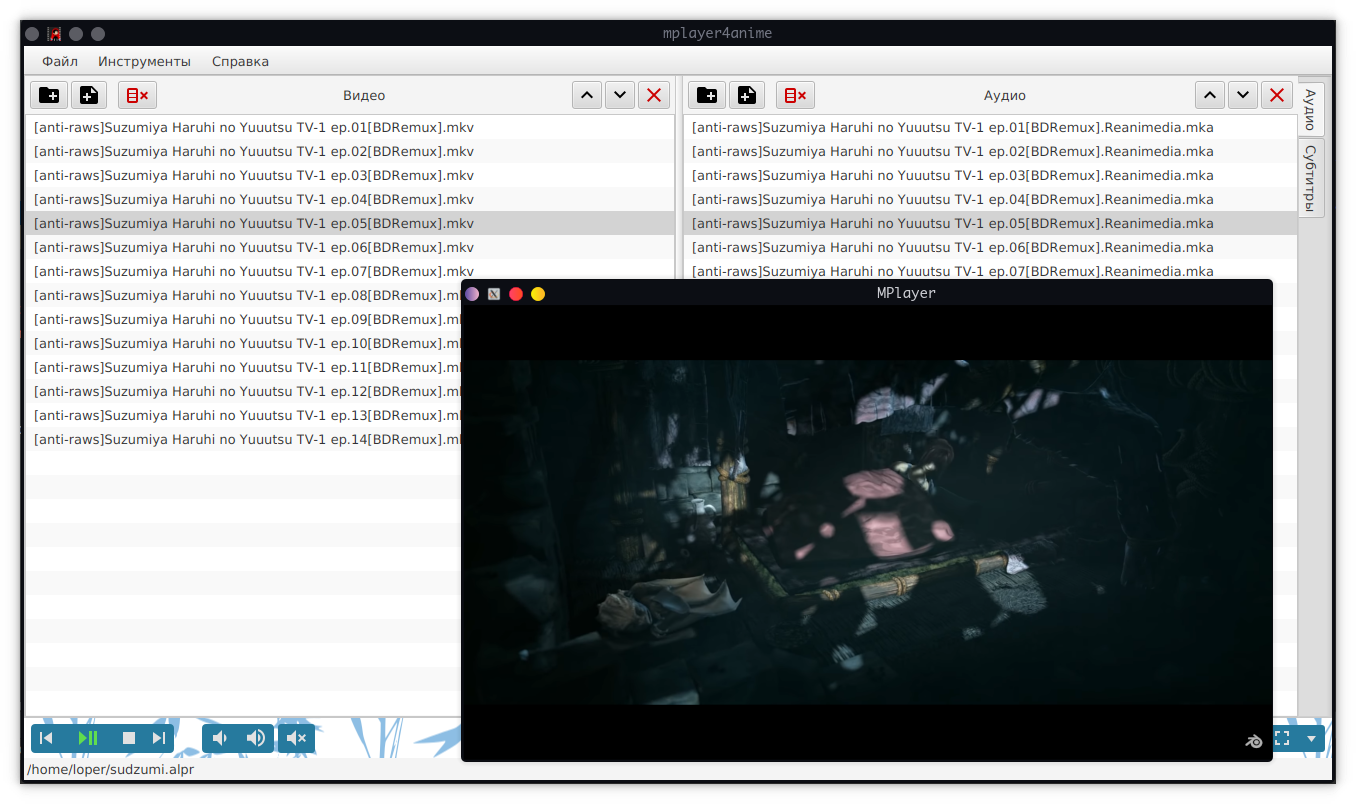The height and width of the screenshot is (804, 1356).
Task: Open the Инструменты menu
Action: 144,61
